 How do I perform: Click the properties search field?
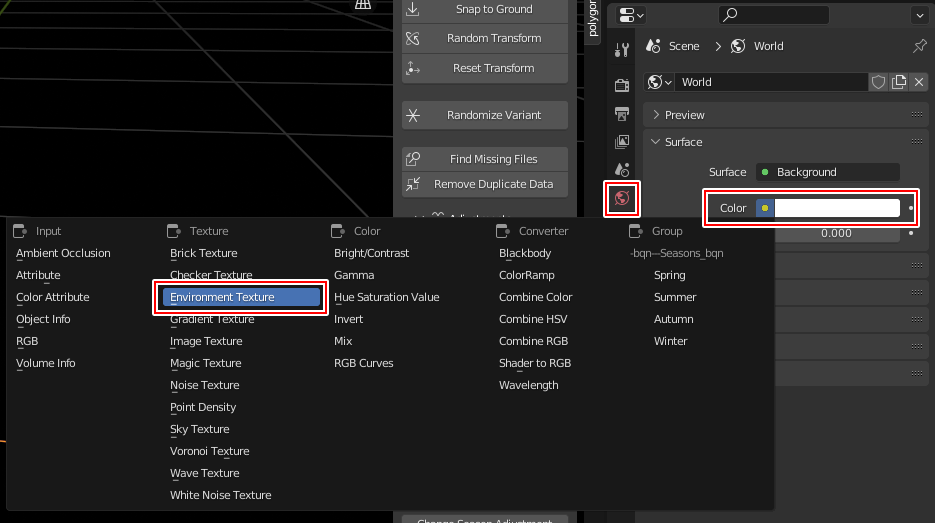(x=774, y=15)
